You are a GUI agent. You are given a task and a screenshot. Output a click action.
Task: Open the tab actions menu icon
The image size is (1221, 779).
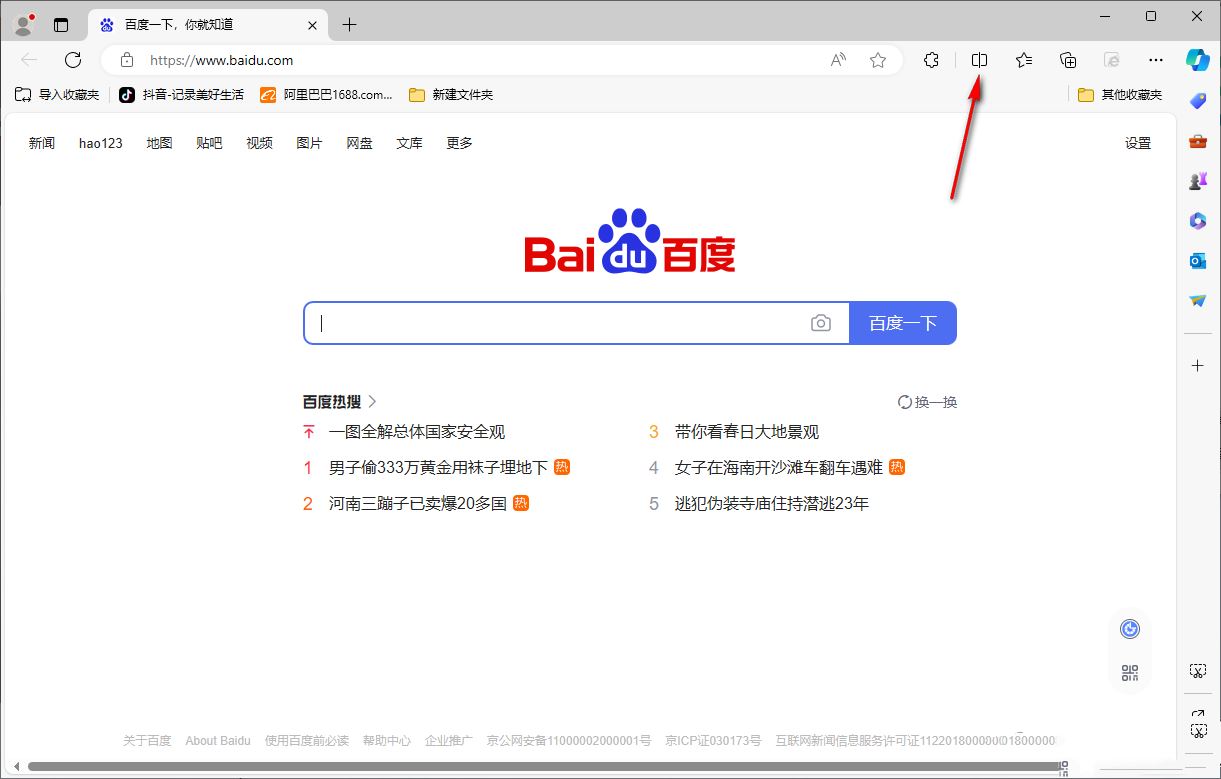click(x=61, y=25)
